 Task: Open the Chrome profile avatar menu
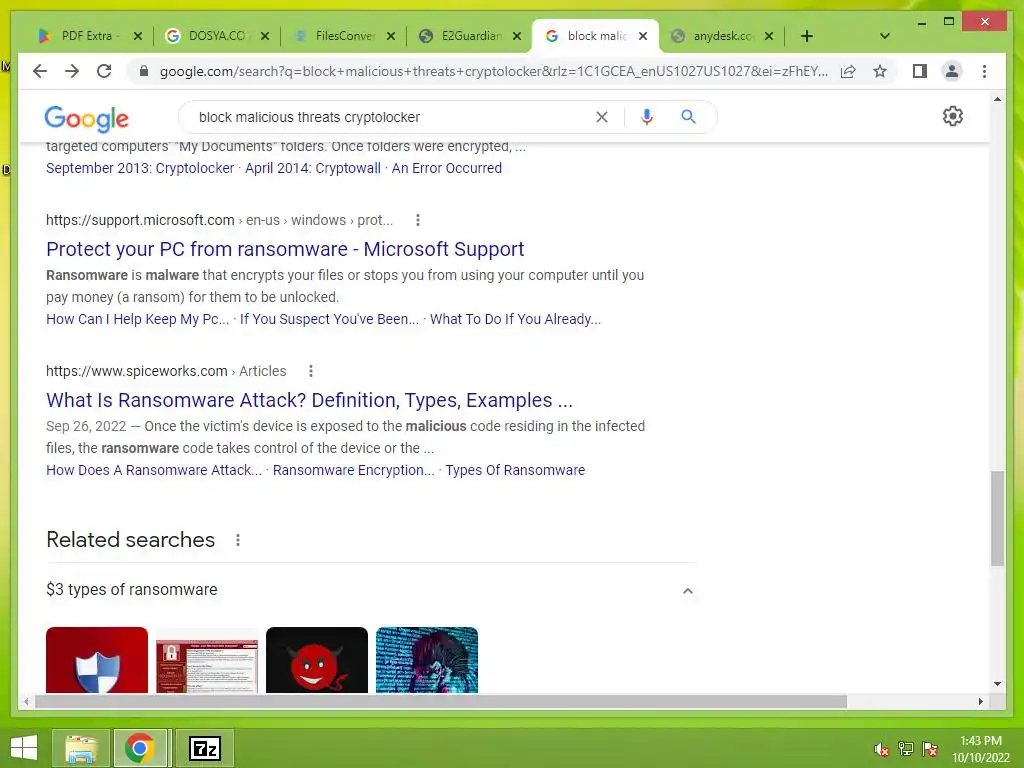coord(952,71)
